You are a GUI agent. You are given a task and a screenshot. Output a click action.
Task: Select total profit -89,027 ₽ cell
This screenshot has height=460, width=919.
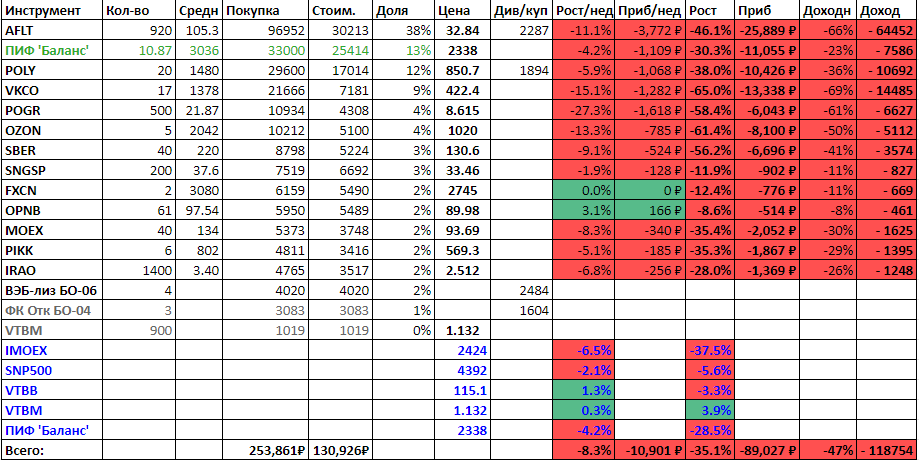pyautogui.click(x=766, y=451)
